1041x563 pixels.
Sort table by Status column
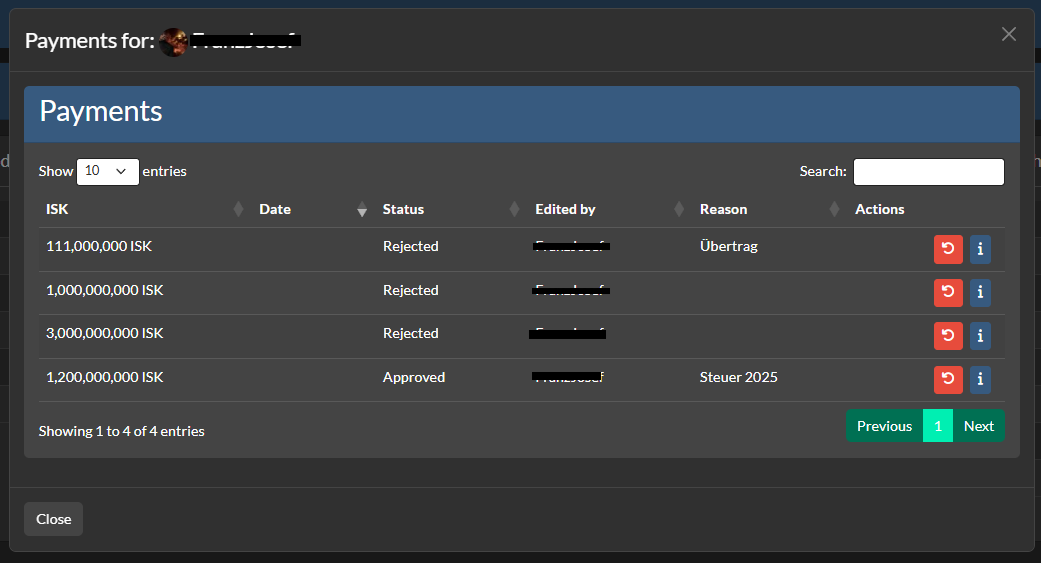[450, 209]
